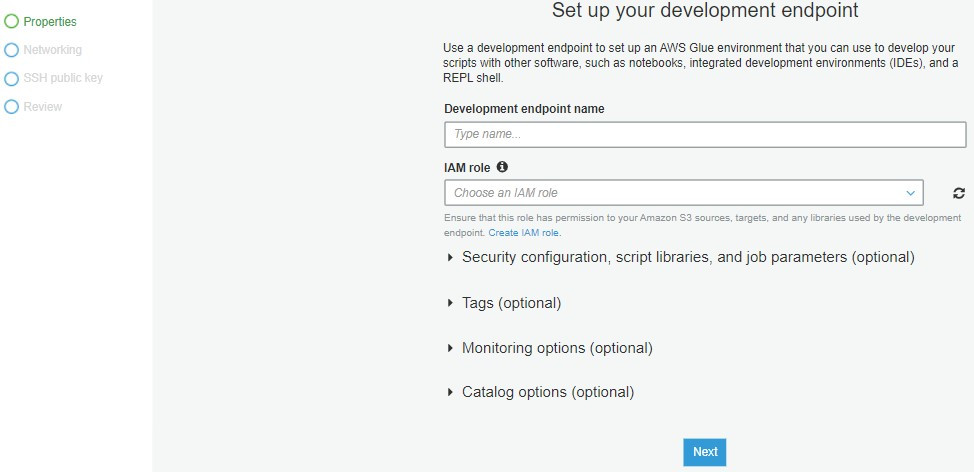Expand the Catalog options section
The image size is (974, 472).
pos(547,392)
